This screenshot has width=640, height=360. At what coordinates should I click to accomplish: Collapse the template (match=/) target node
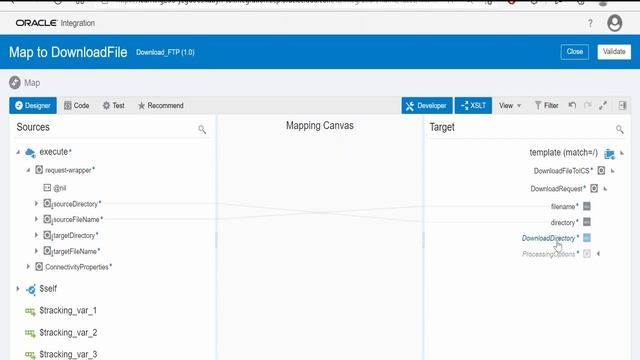[622, 153]
